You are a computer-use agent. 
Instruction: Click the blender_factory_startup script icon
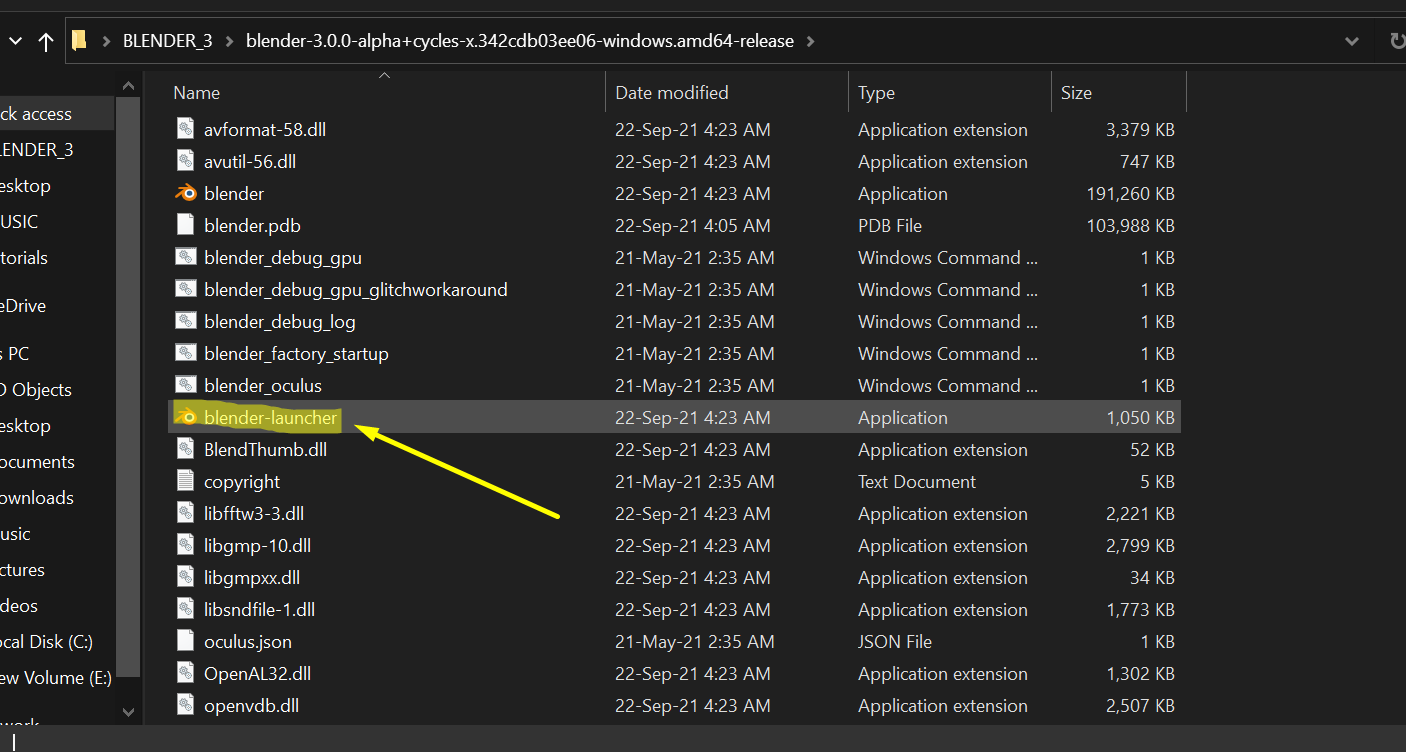coord(185,353)
